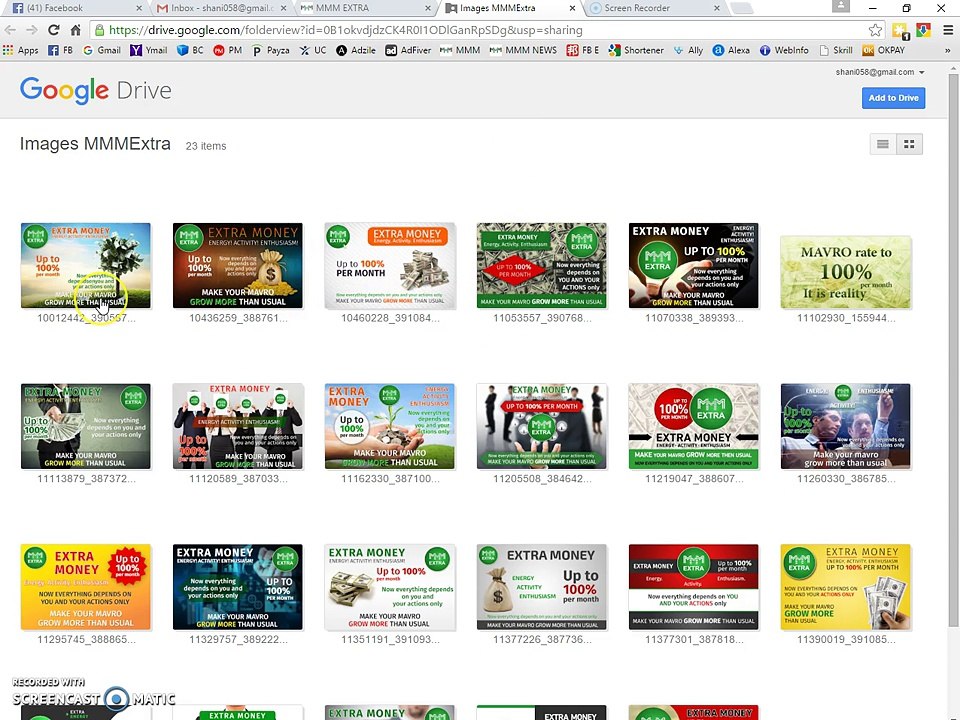This screenshot has height=720, width=960.
Task: Open thumbnail 11053557_390768
Action: click(x=542, y=266)
